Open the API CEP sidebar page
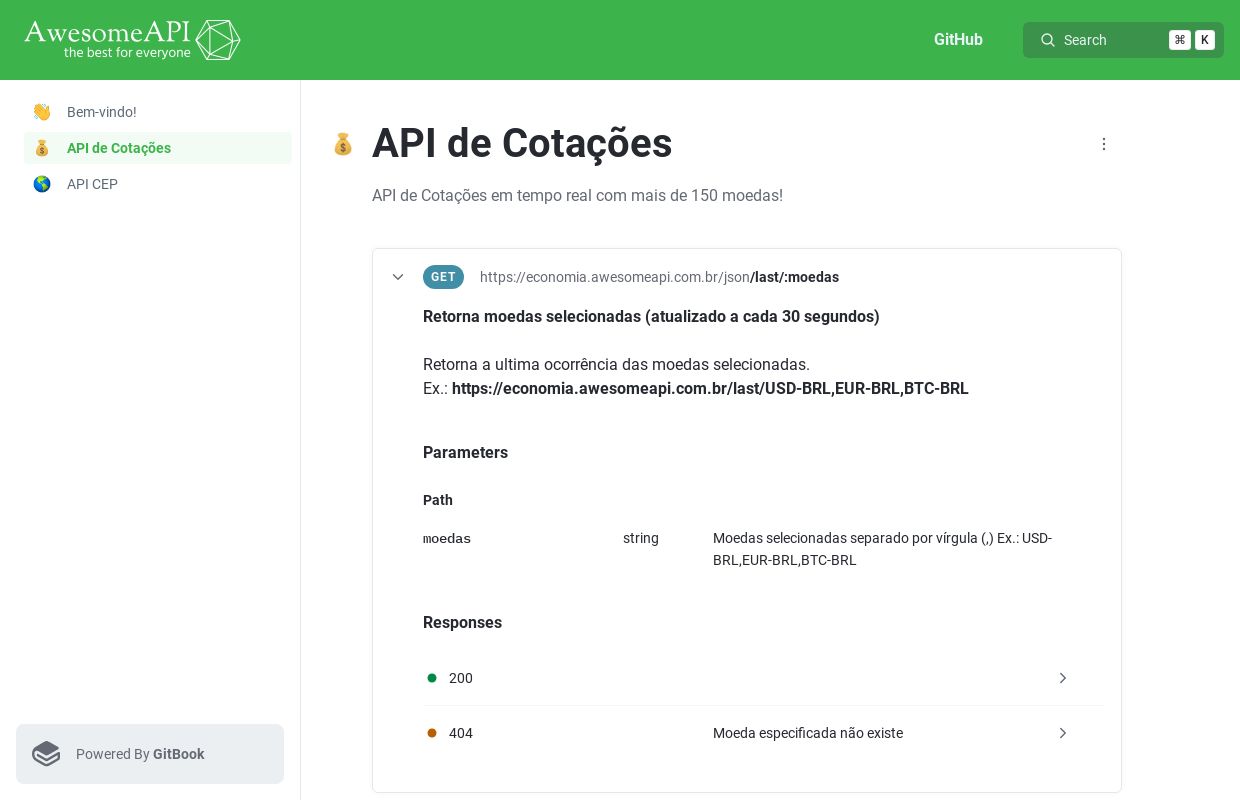1240x800 pixels. click(x=158, y=184)
